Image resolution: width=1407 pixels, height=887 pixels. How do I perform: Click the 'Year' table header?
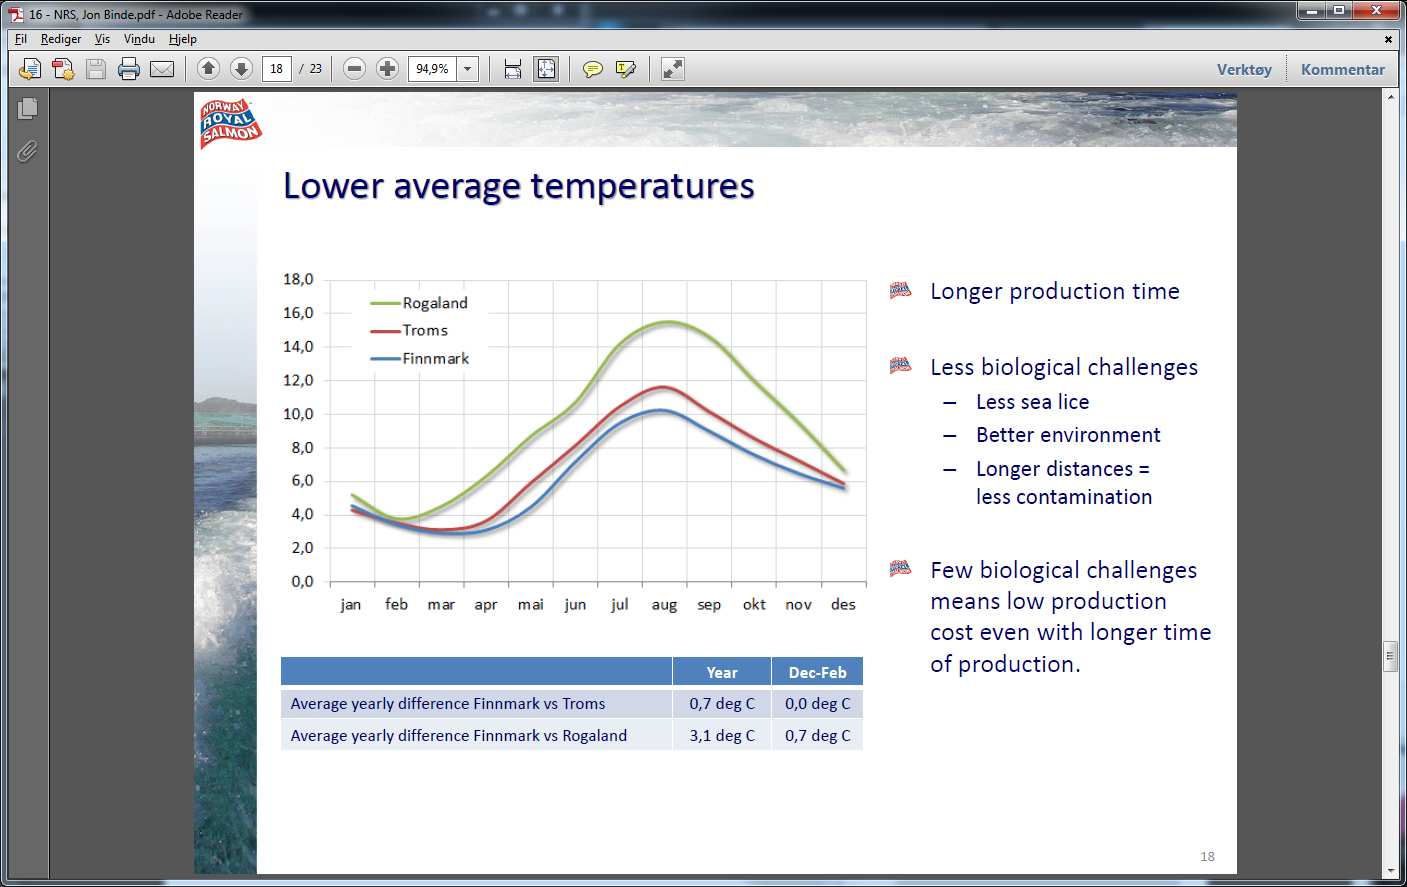coord(722,672)
